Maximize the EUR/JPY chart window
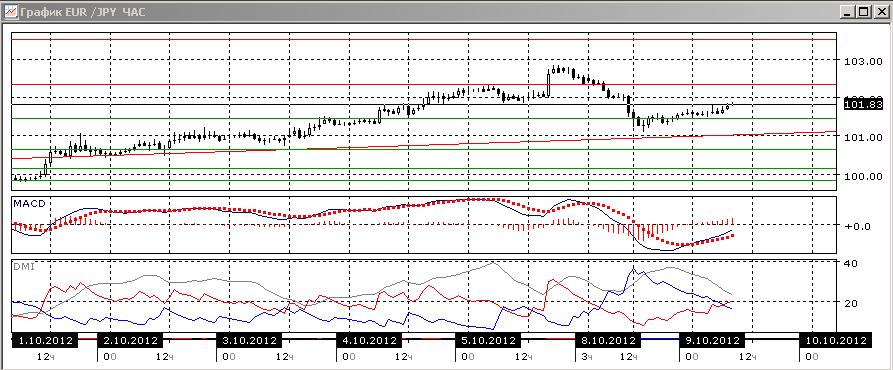 coord(865,11)
